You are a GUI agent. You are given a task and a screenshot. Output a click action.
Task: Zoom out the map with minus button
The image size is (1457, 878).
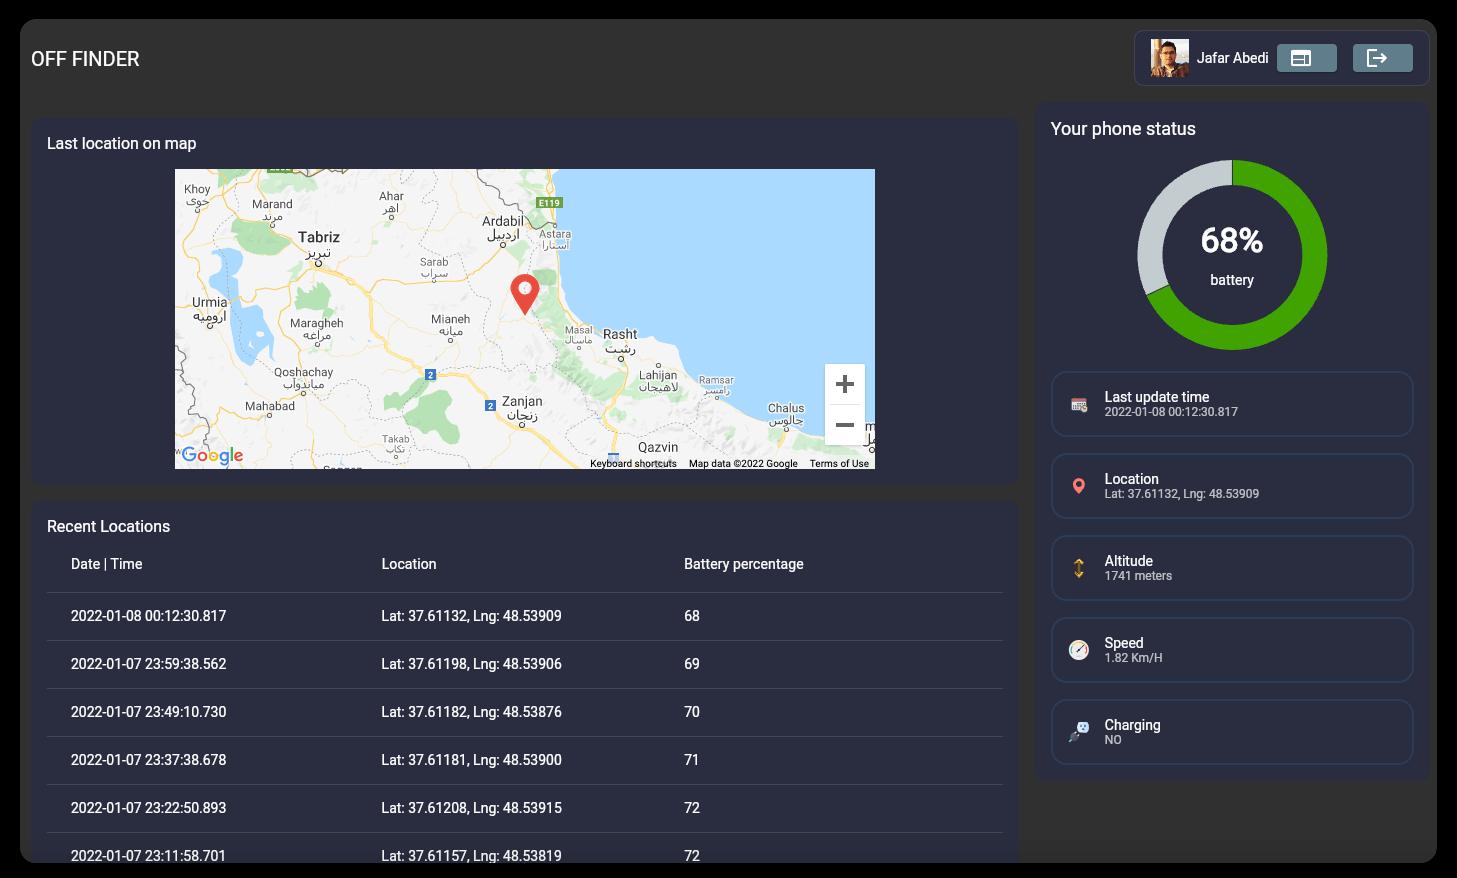point(845,425)
